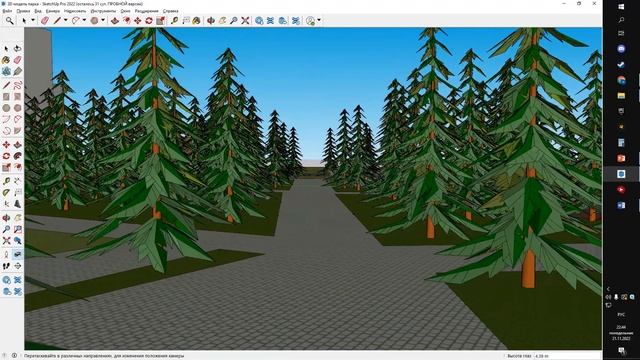This screenshot has height=360, width=640.
Task: Activate the Scale tool in top toolbar
Action: click(x=160, y=20)
